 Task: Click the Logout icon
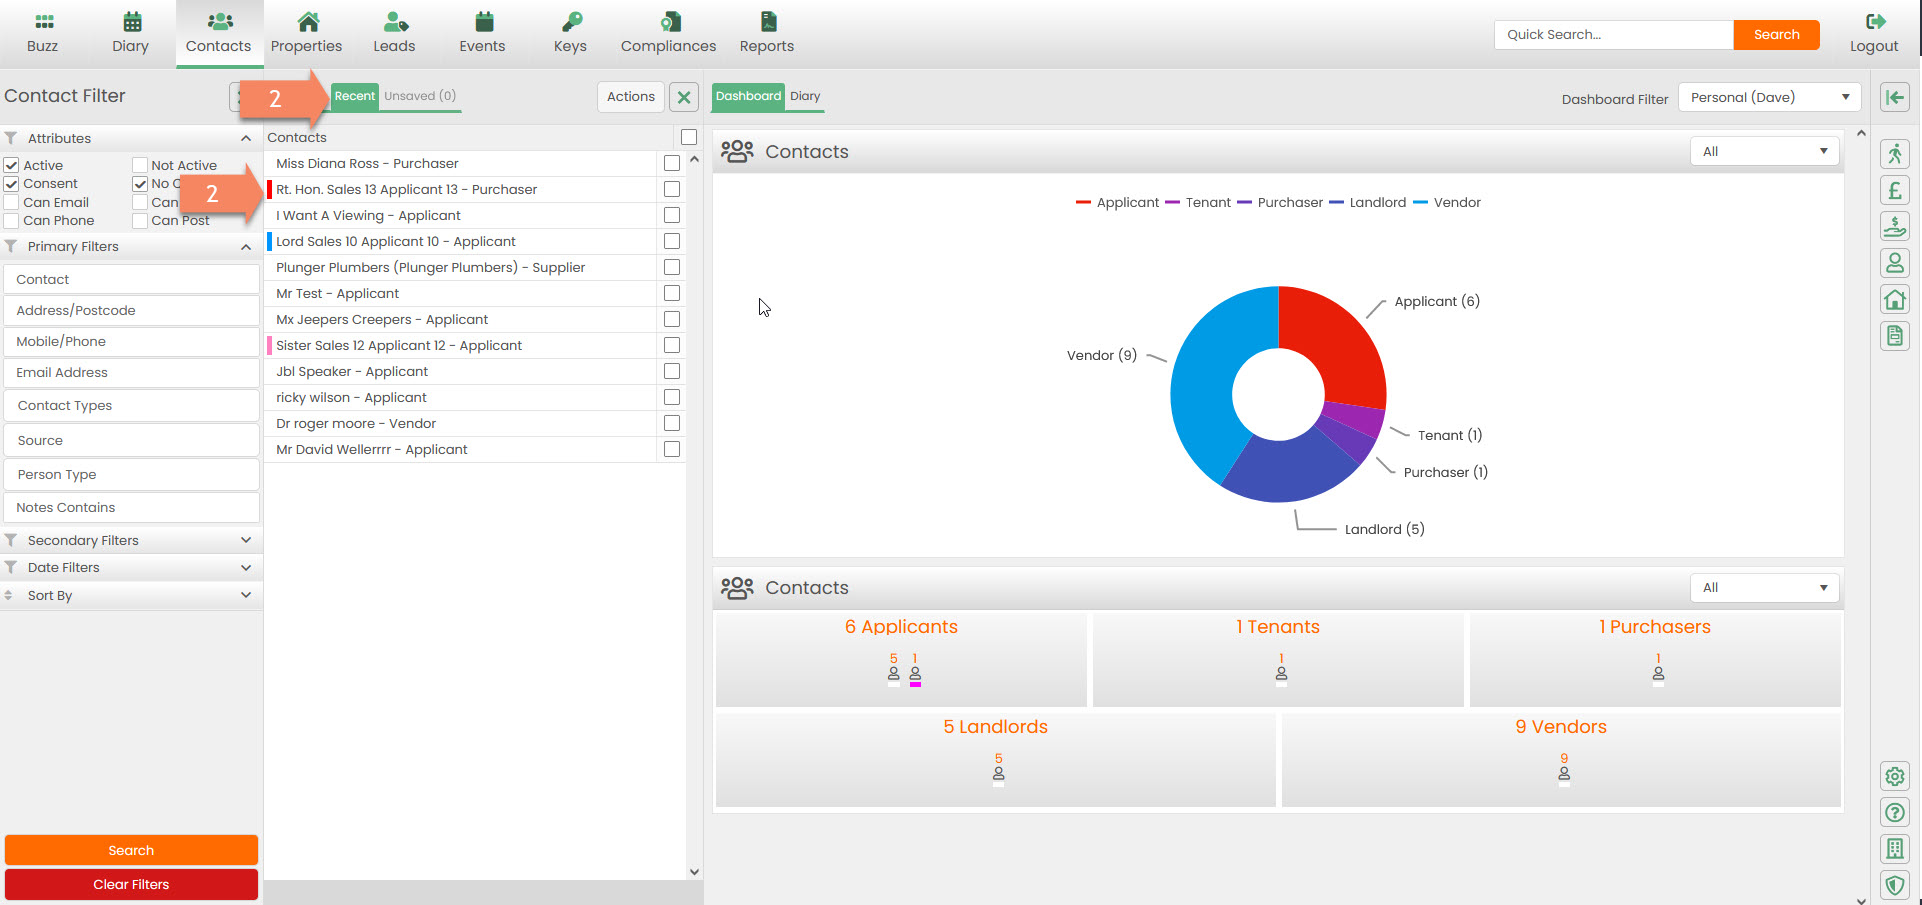1874,22
